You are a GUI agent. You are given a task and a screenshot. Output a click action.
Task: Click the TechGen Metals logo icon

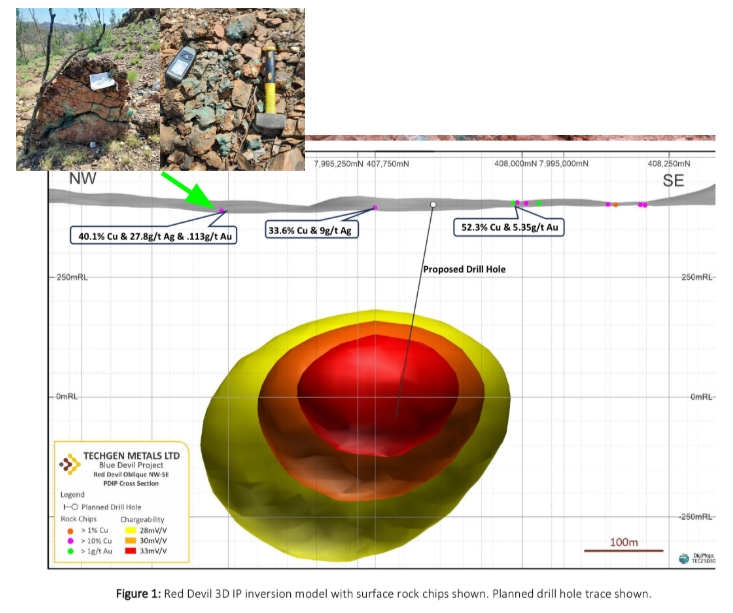[x=69, y=464]
